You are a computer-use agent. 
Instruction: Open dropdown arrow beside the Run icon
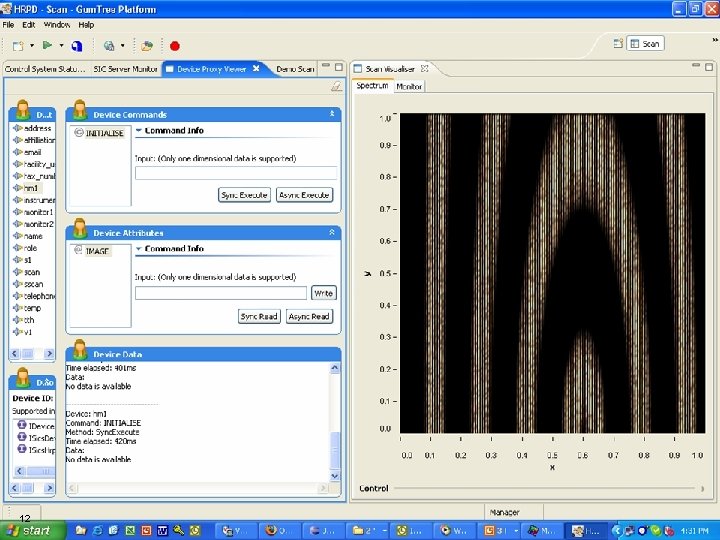point(61,46)
